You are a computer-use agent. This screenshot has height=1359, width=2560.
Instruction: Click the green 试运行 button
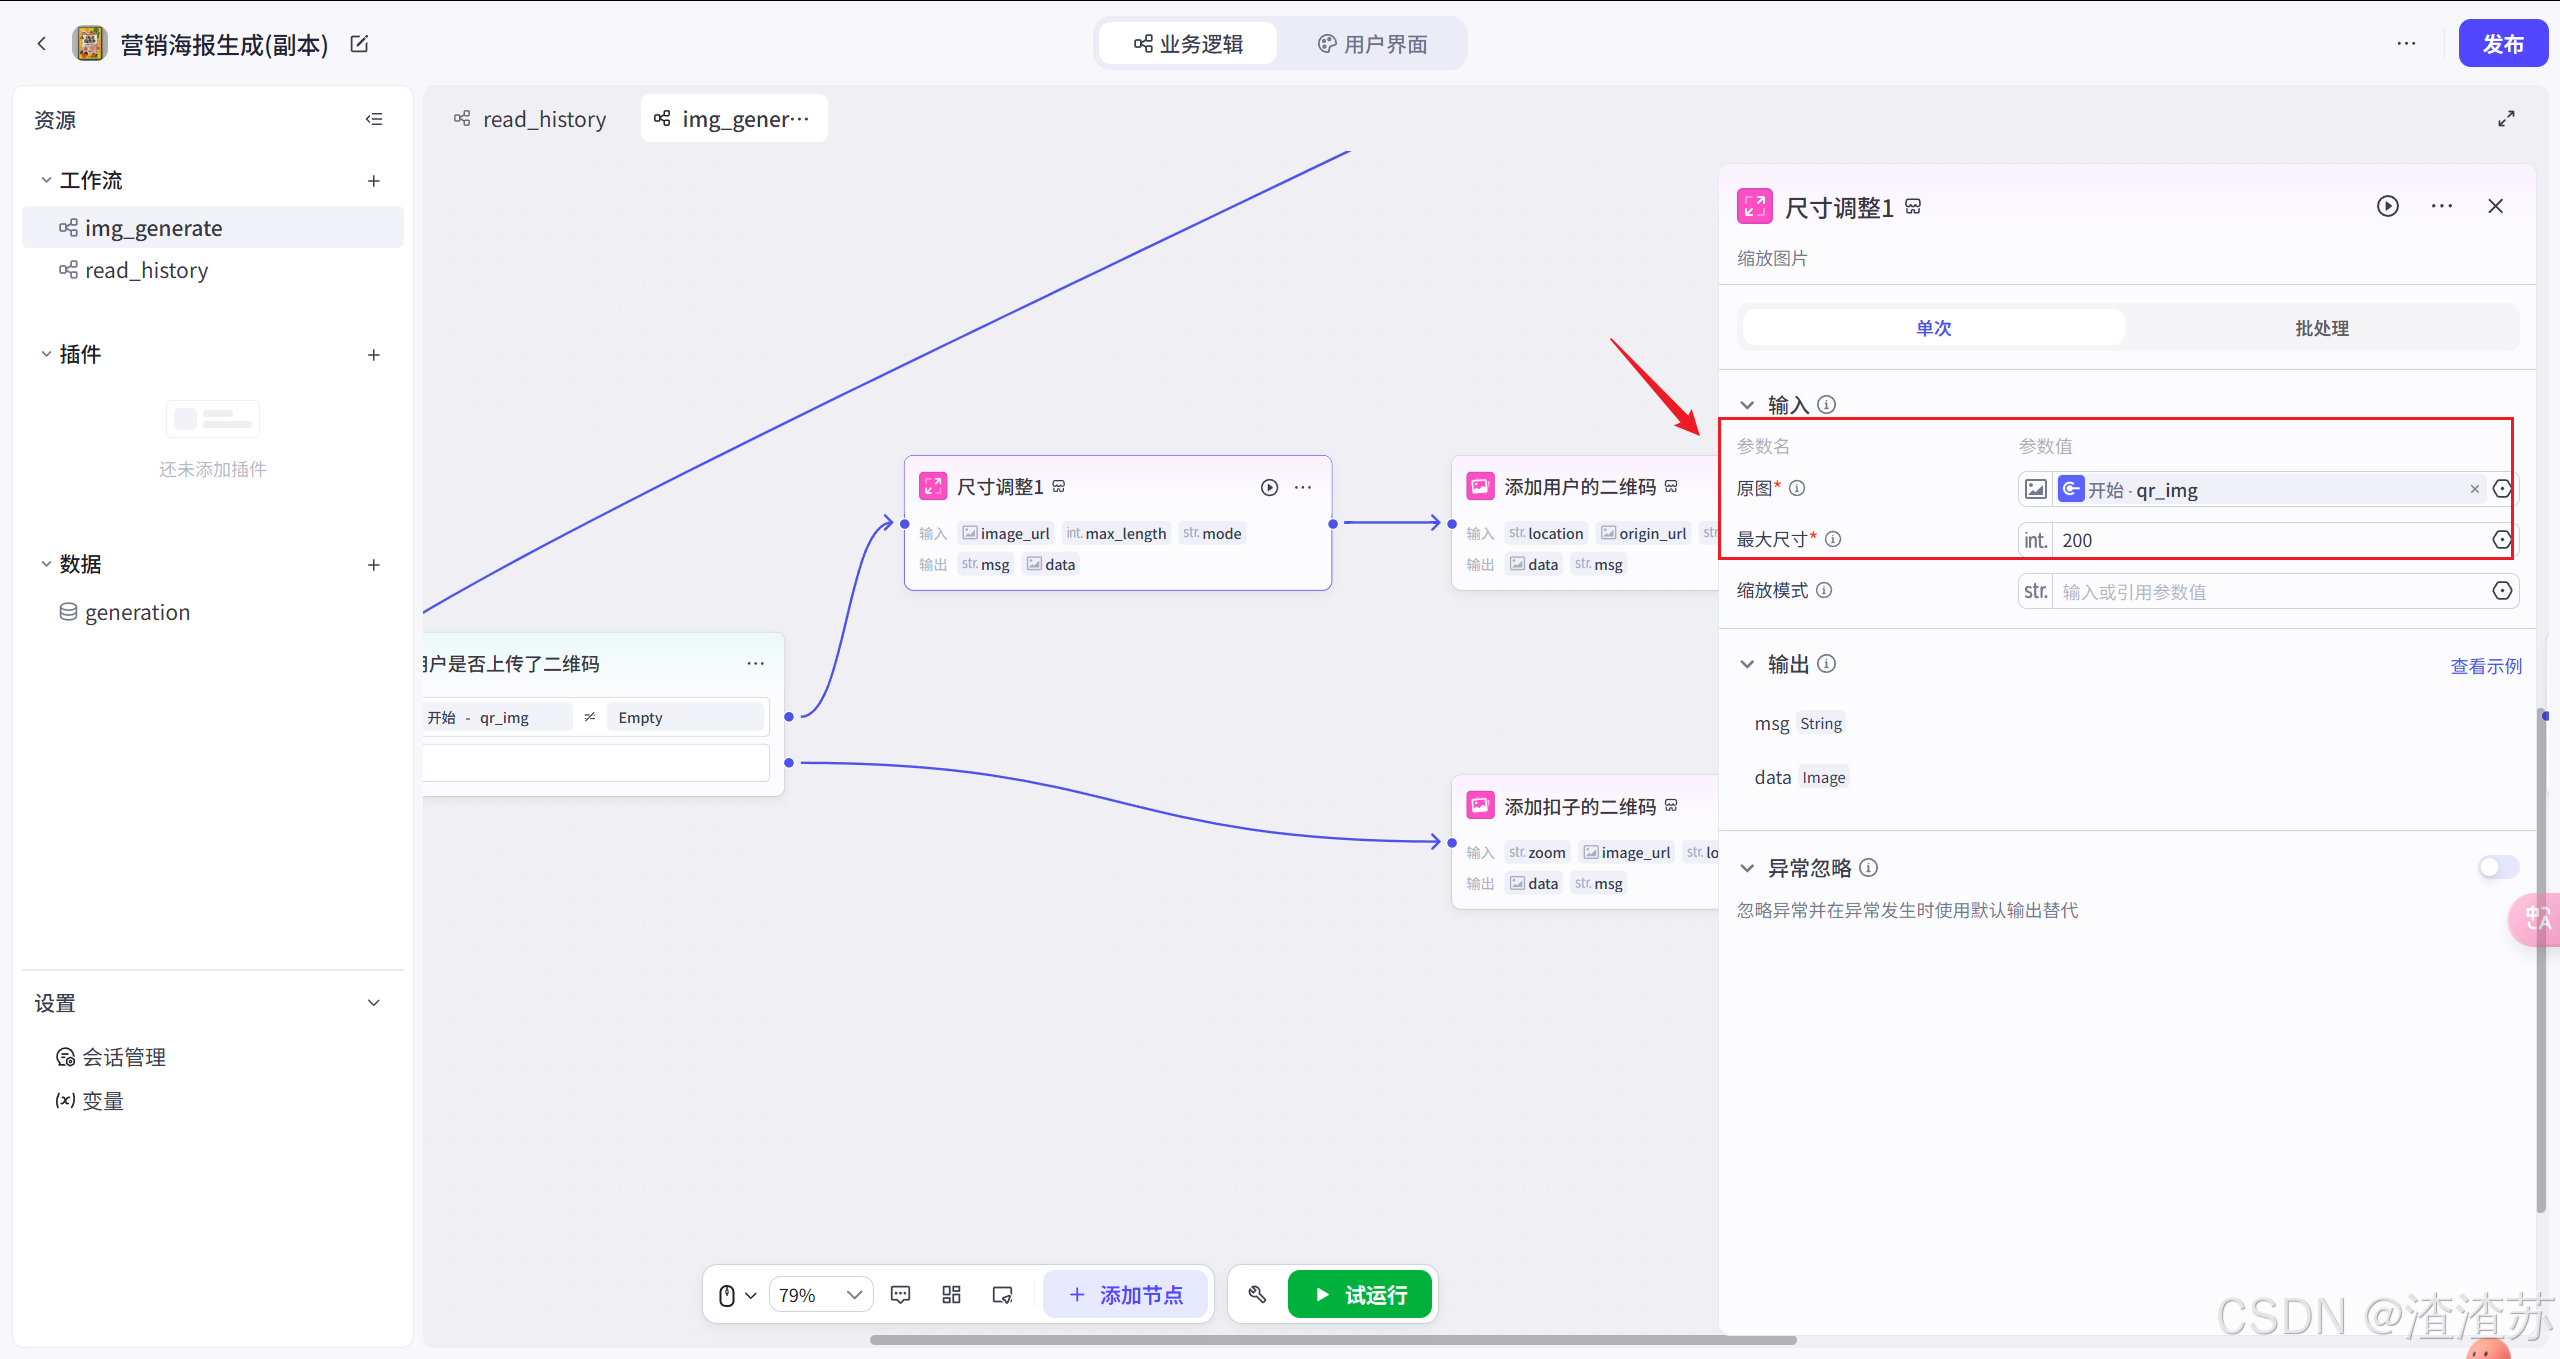1360,1295
